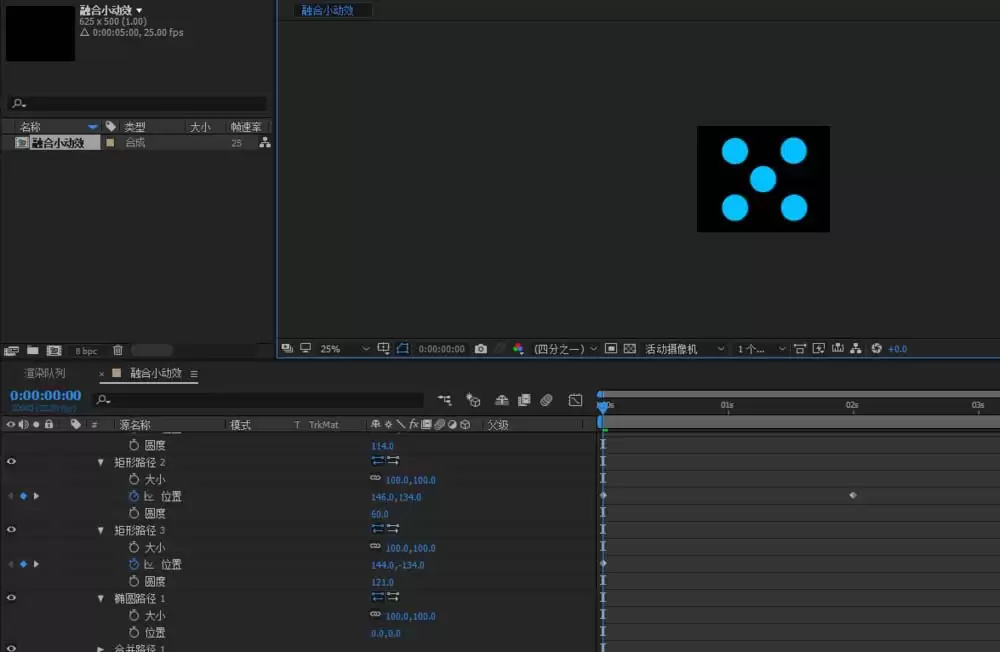Collapse the 椭圆路径 1 group
The width and height of the screenshot is (1000, 652).
pos(101,598)
